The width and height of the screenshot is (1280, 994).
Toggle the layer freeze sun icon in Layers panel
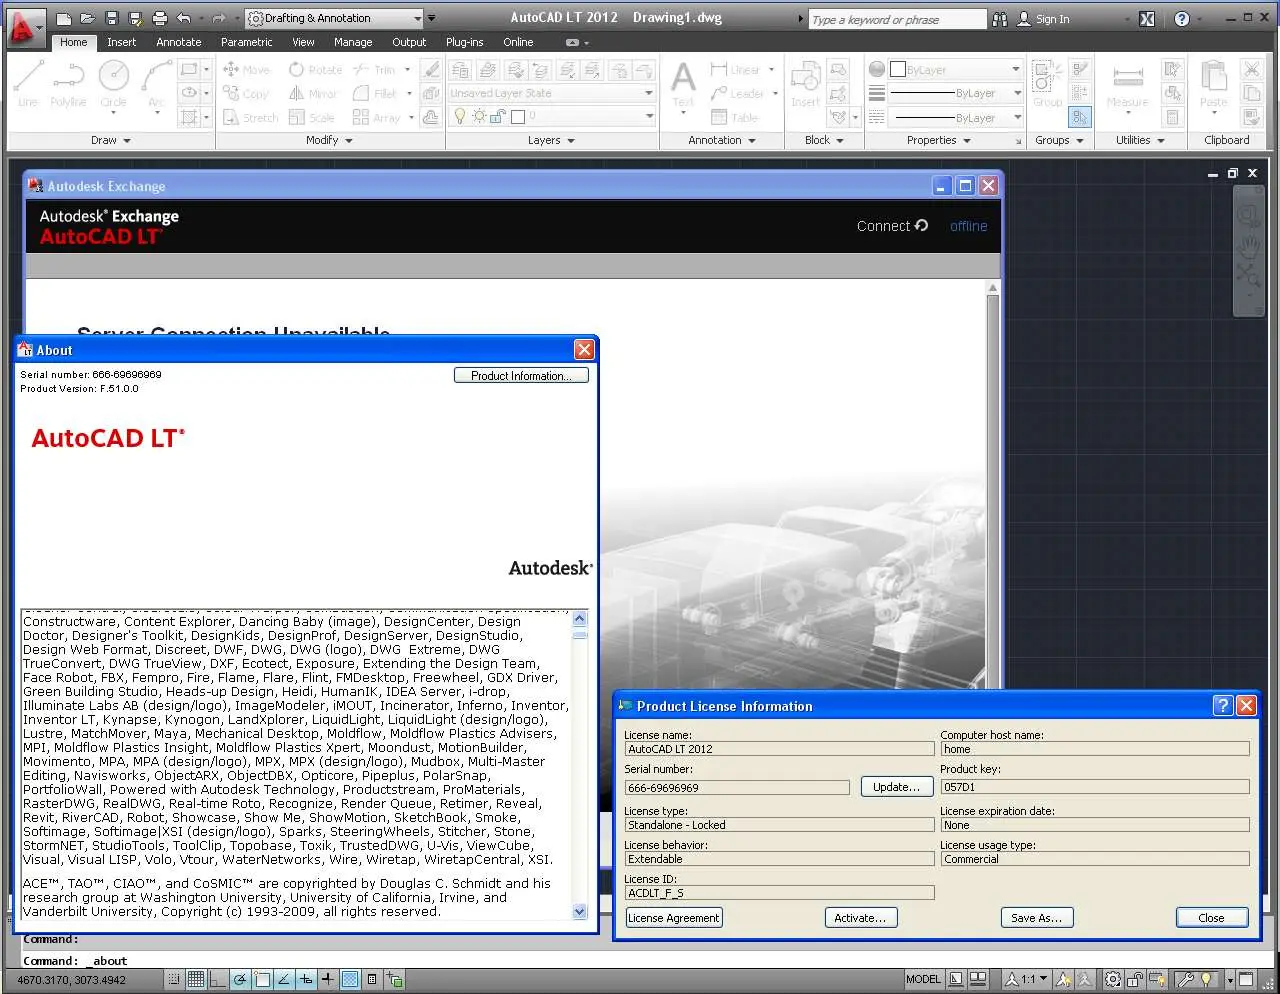(479, 116)
